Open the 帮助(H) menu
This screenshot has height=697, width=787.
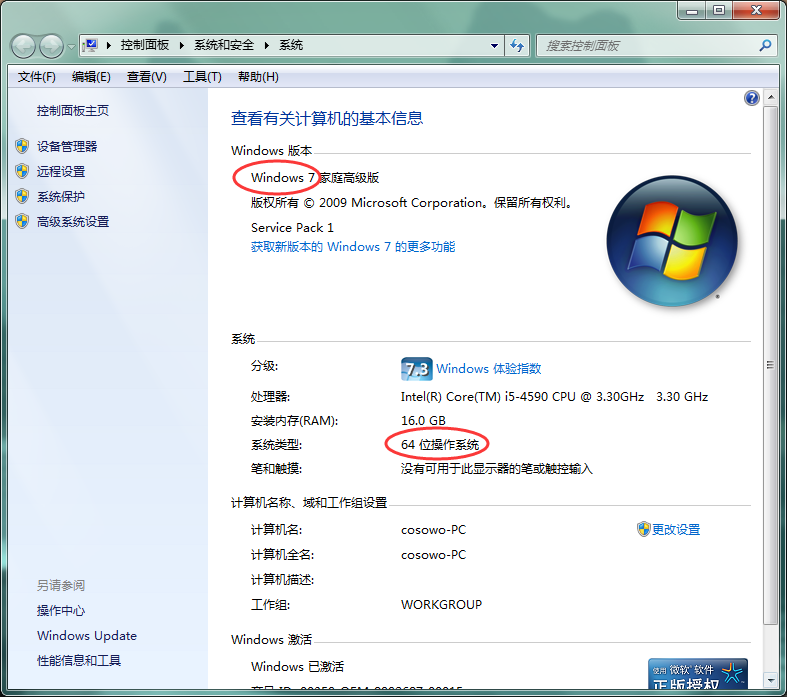[258, 77]
